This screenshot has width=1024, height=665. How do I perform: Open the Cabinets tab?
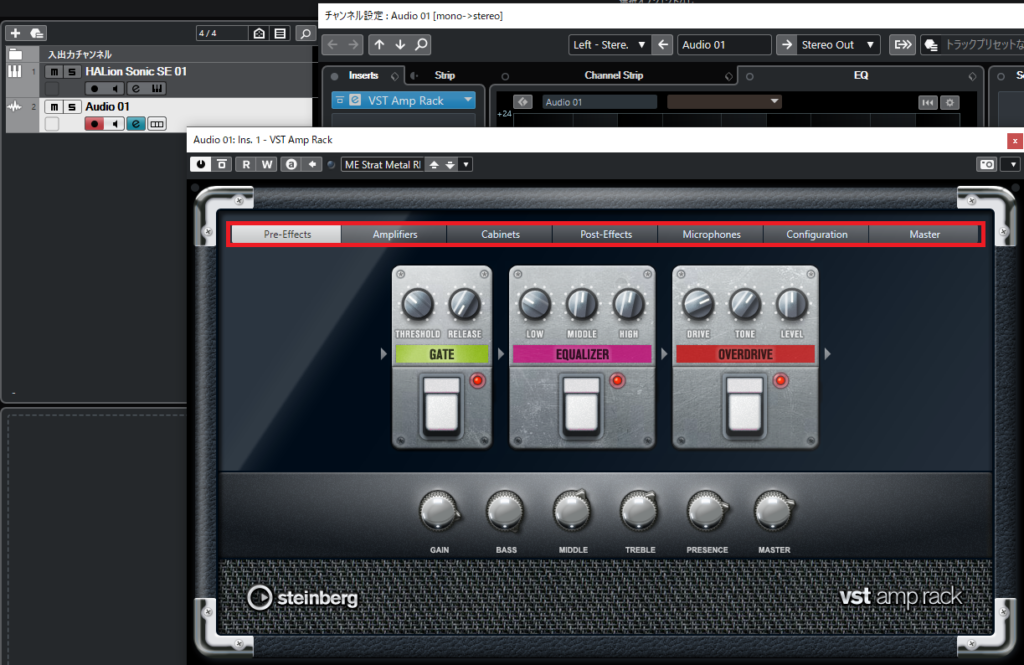coord(500,235)
